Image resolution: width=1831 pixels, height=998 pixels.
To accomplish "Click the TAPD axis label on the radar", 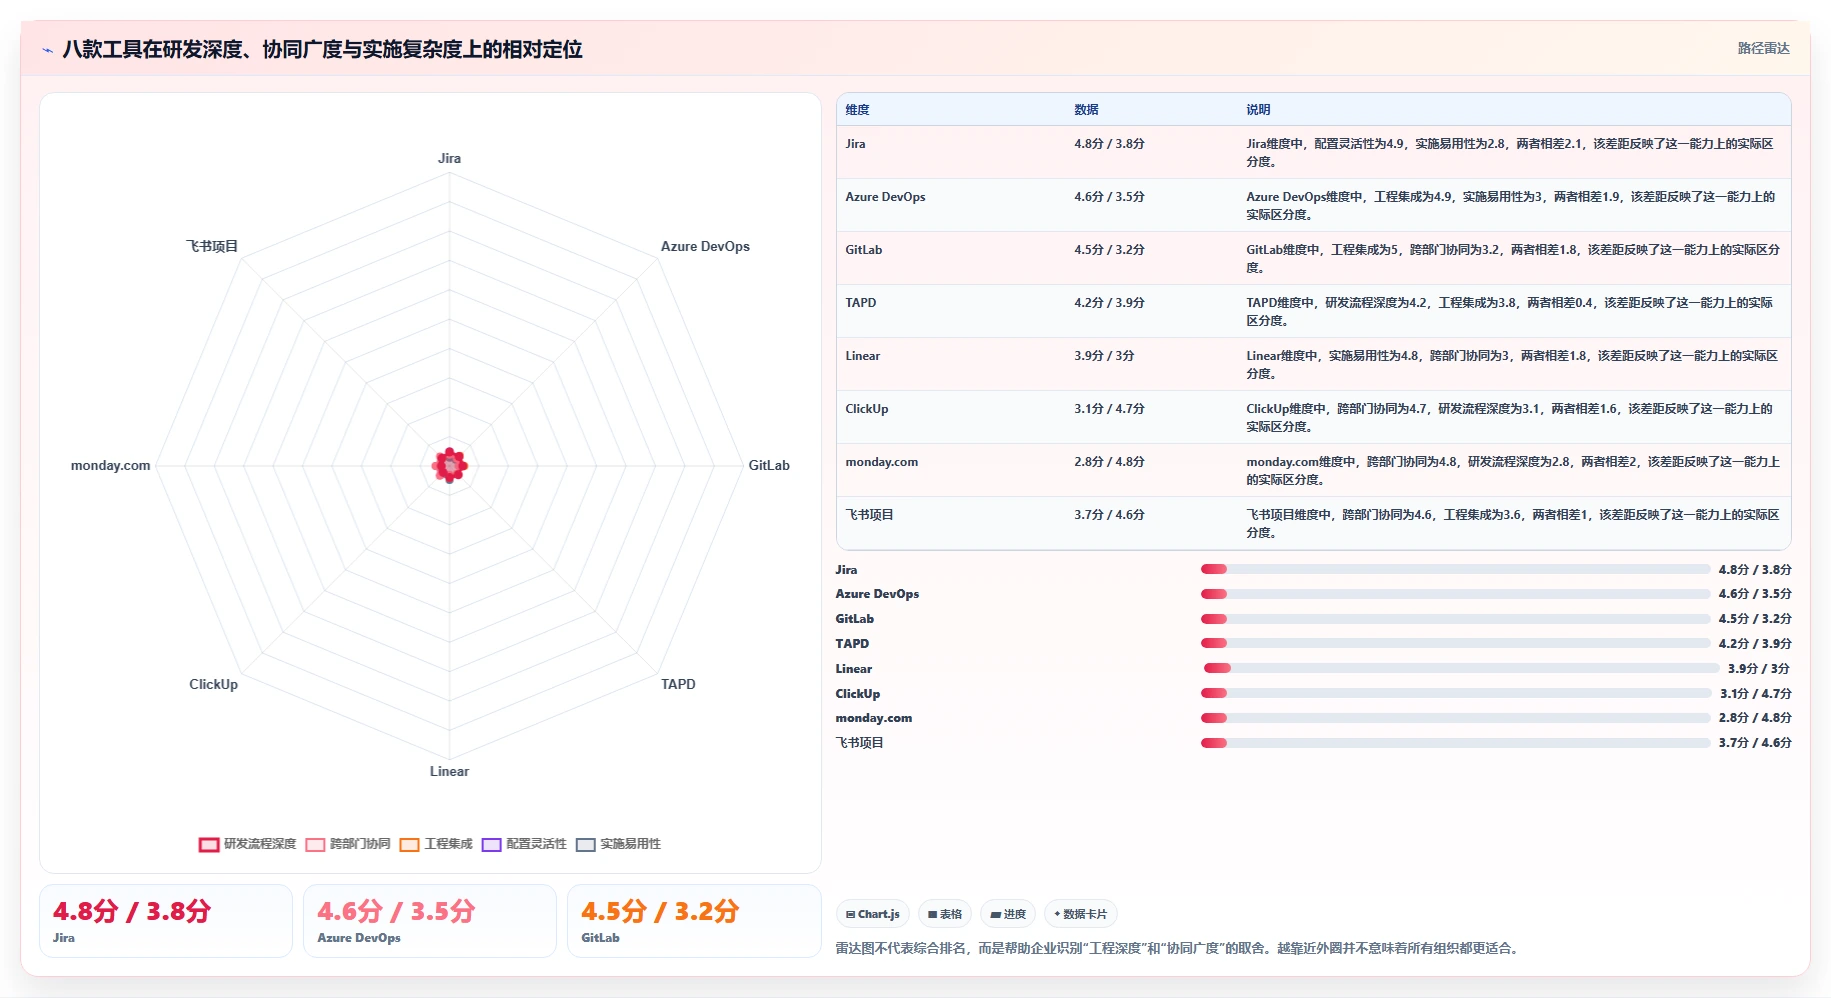I will [x=678, y=684].
